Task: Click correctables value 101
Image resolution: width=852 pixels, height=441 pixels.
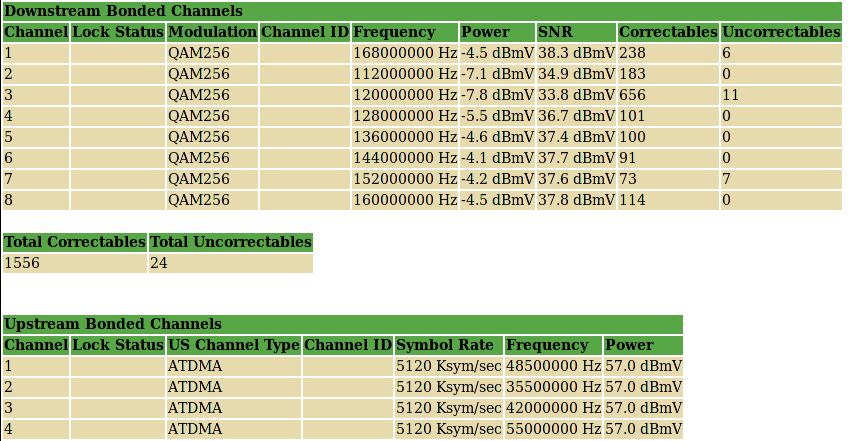Action: 632,116
